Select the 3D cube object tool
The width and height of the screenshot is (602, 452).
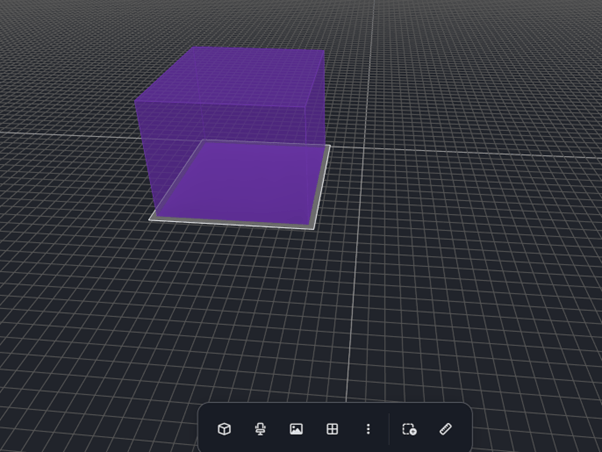224,429
